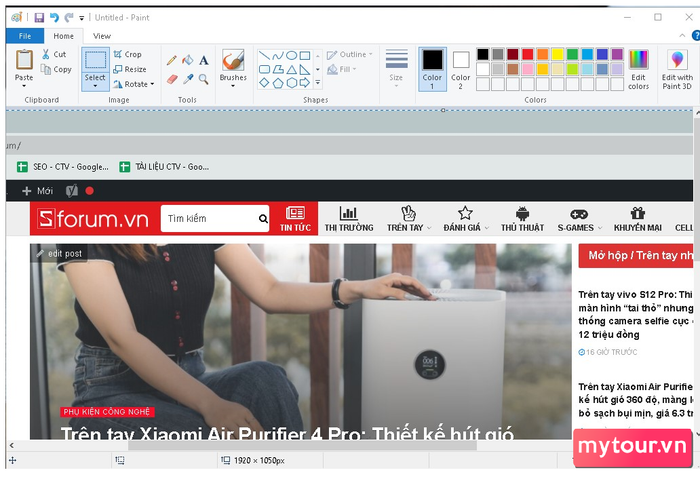Open the Rotate dropdown
This screenshot has height=477, width=700.
tap(133, 84)
